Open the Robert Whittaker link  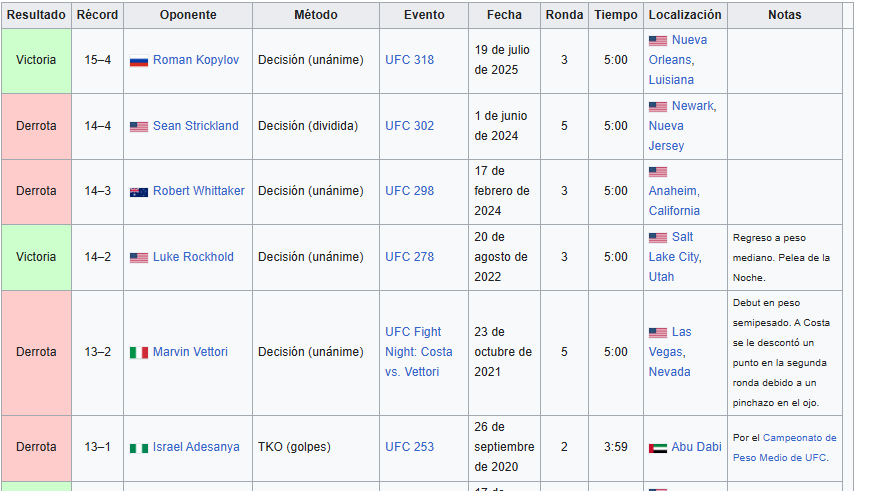pos(199,191)
